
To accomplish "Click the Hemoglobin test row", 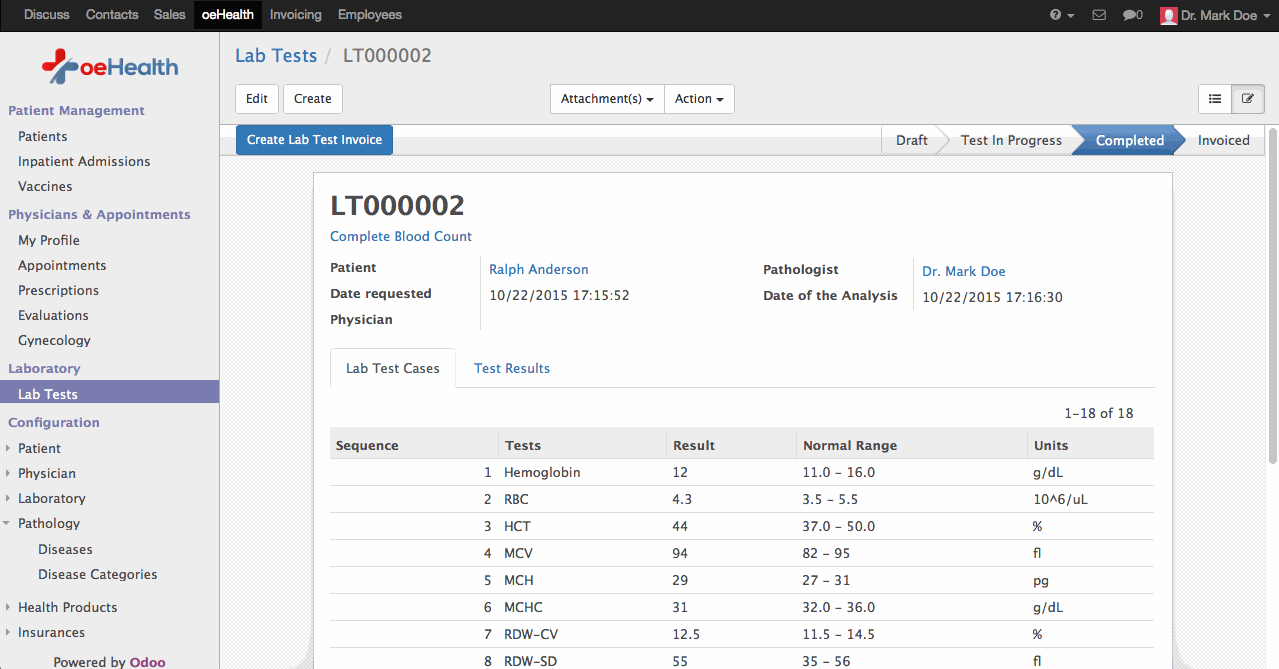I will (x=742, y=472).
